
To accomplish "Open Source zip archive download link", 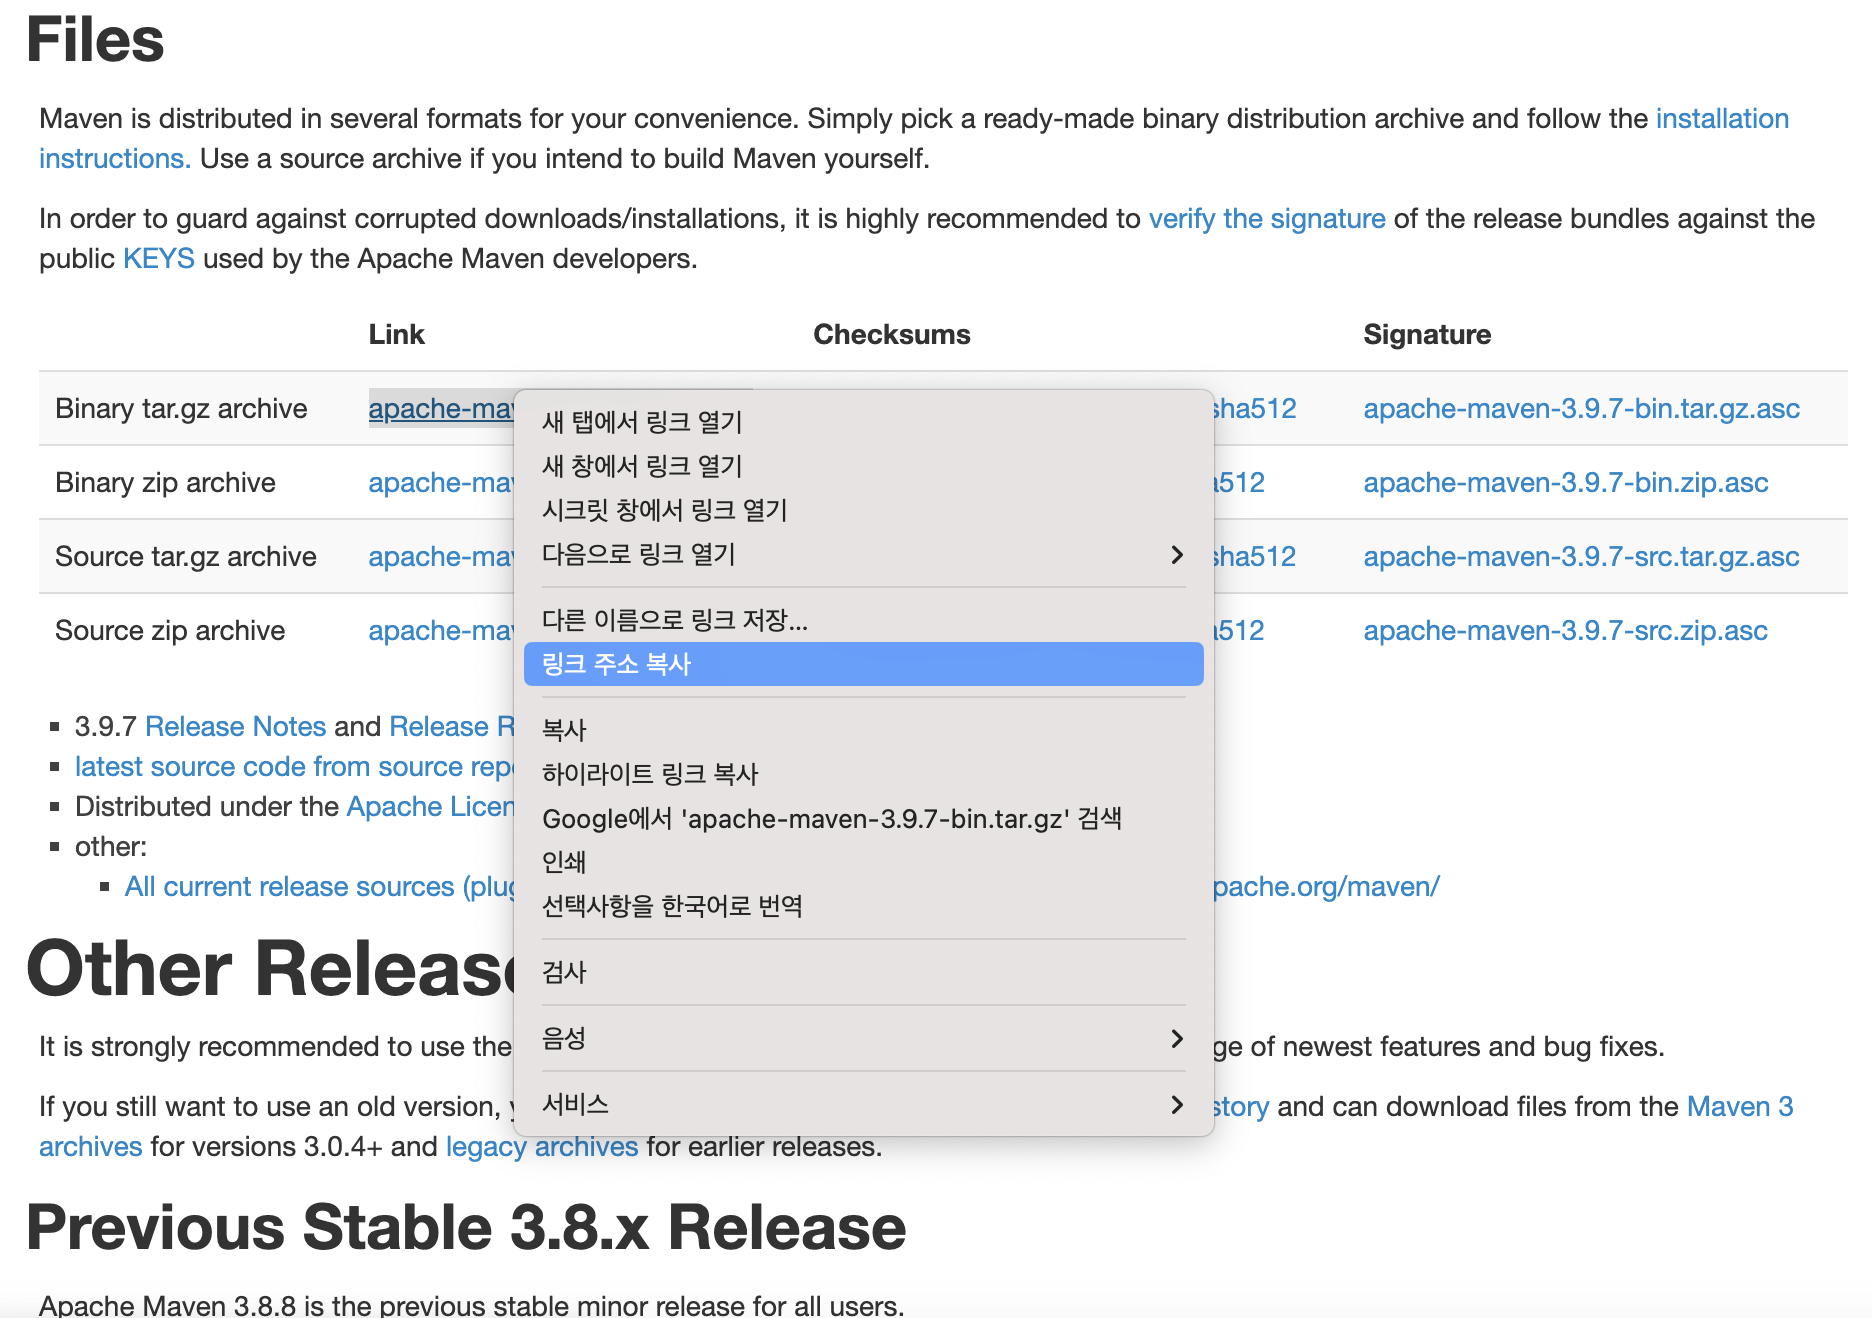I will pyautogui.click(x=441, y=630).
